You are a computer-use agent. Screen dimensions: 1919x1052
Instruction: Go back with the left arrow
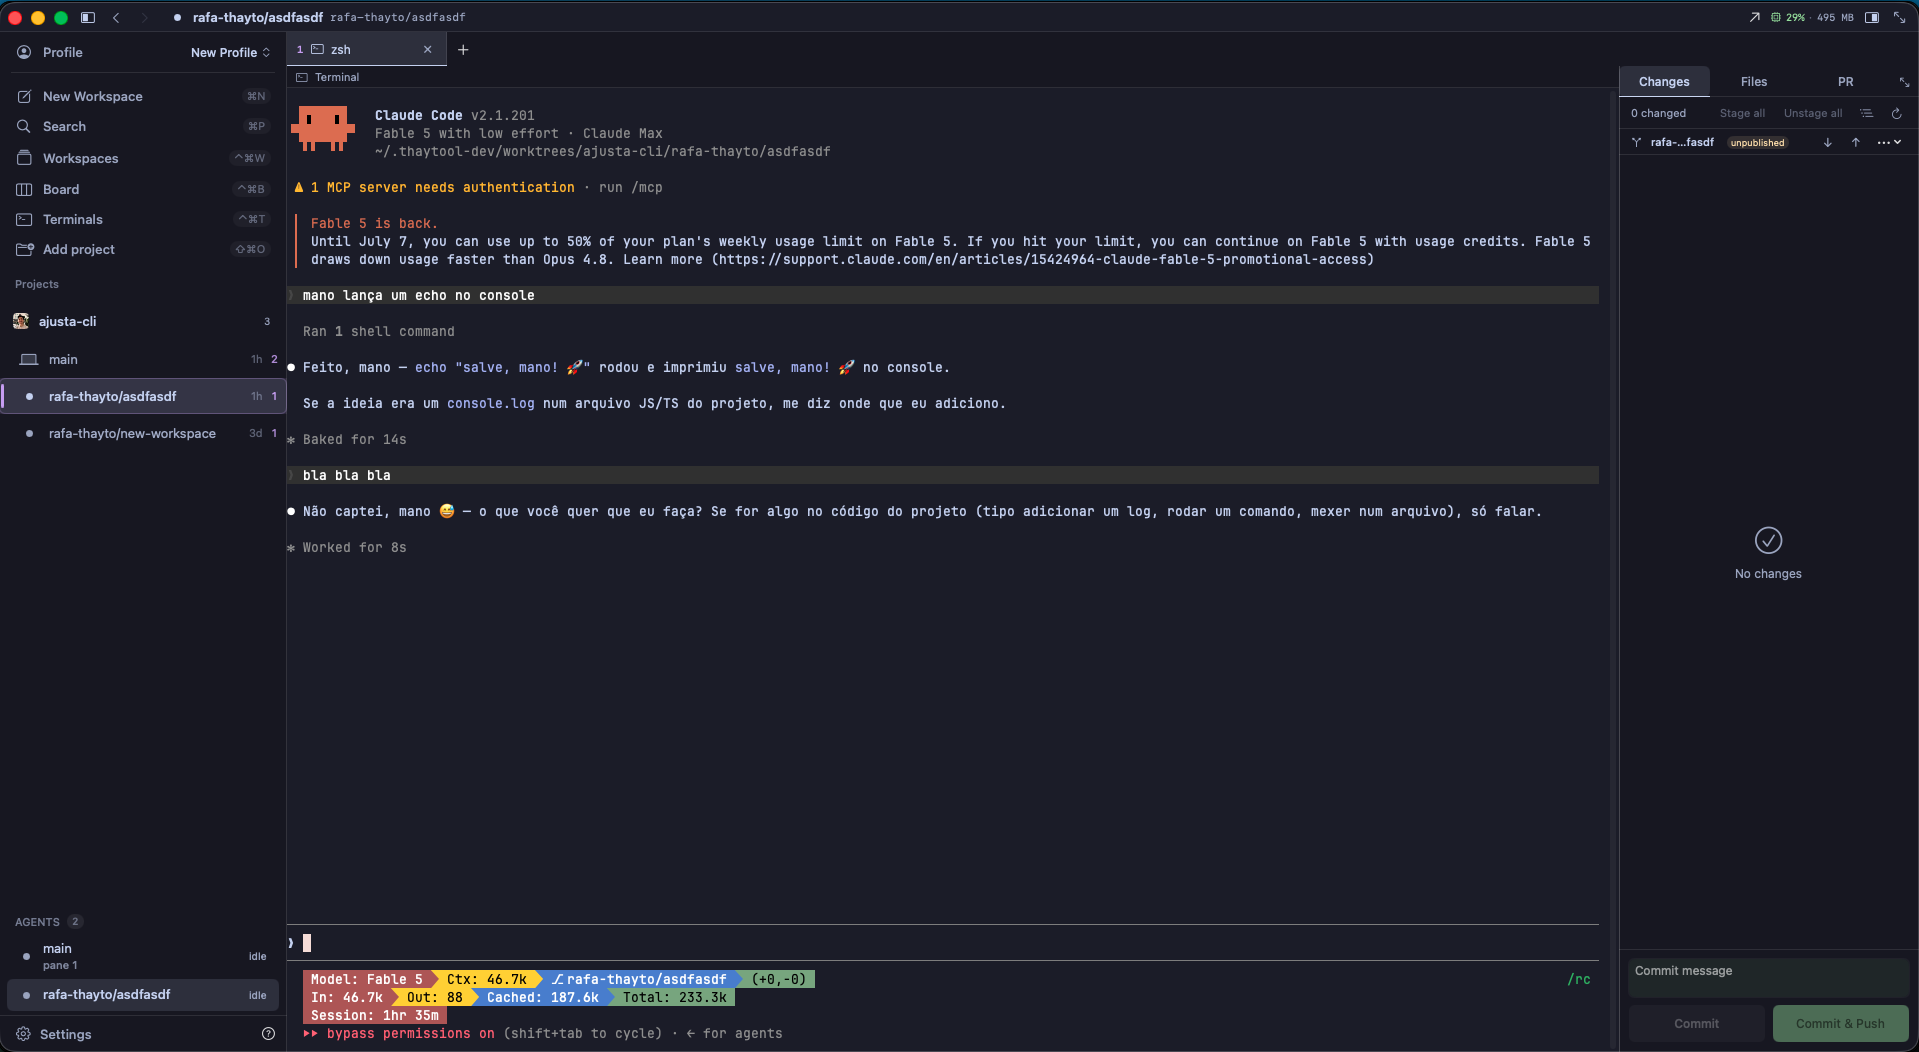pyautogui.click(x=116, y=17)
